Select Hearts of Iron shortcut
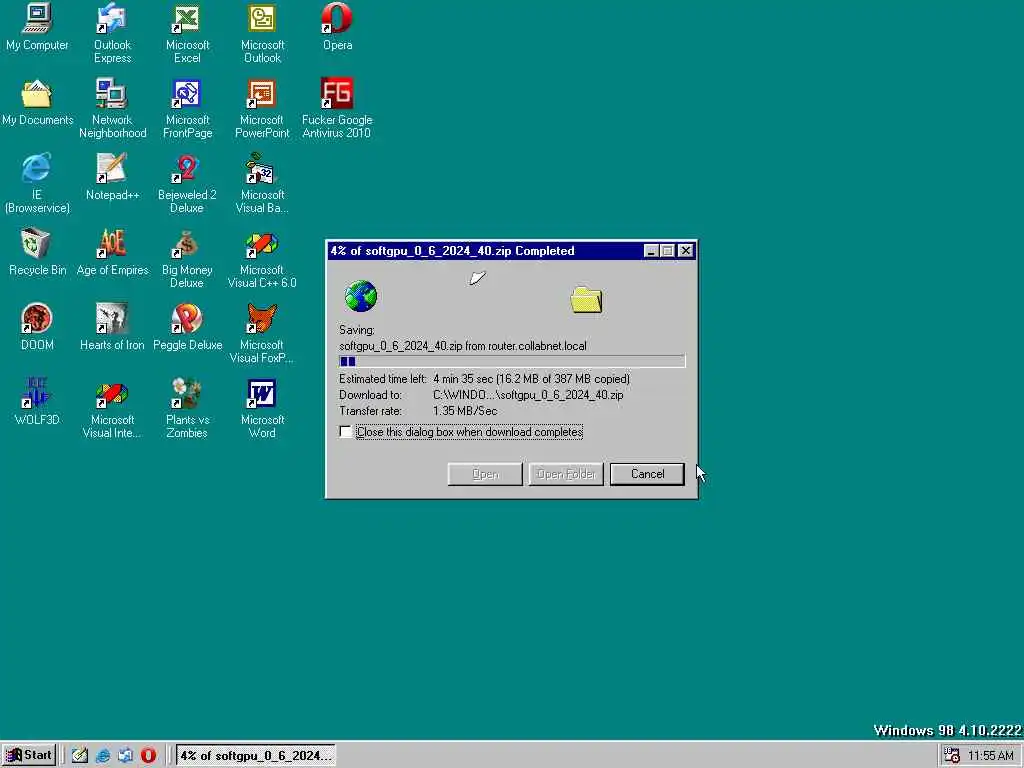 (x=112, y=328)
